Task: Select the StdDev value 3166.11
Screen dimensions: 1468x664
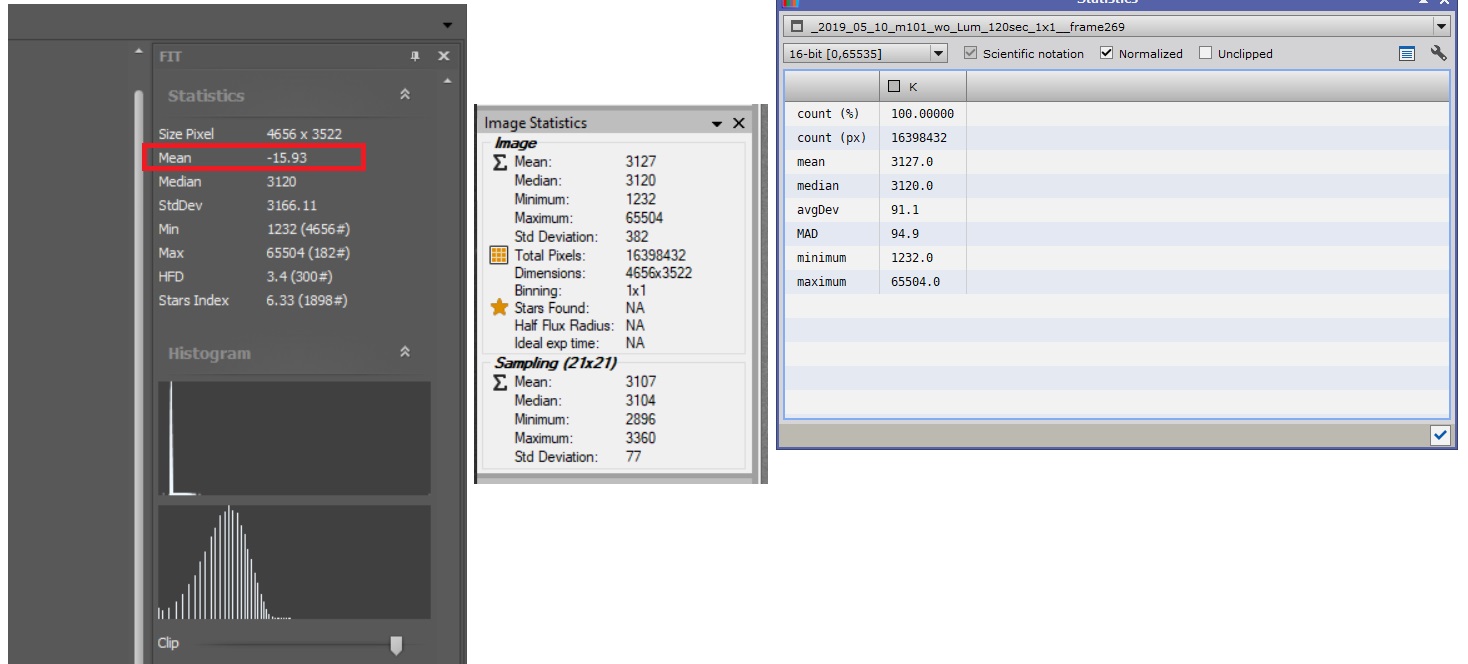Action: point(291,205)
